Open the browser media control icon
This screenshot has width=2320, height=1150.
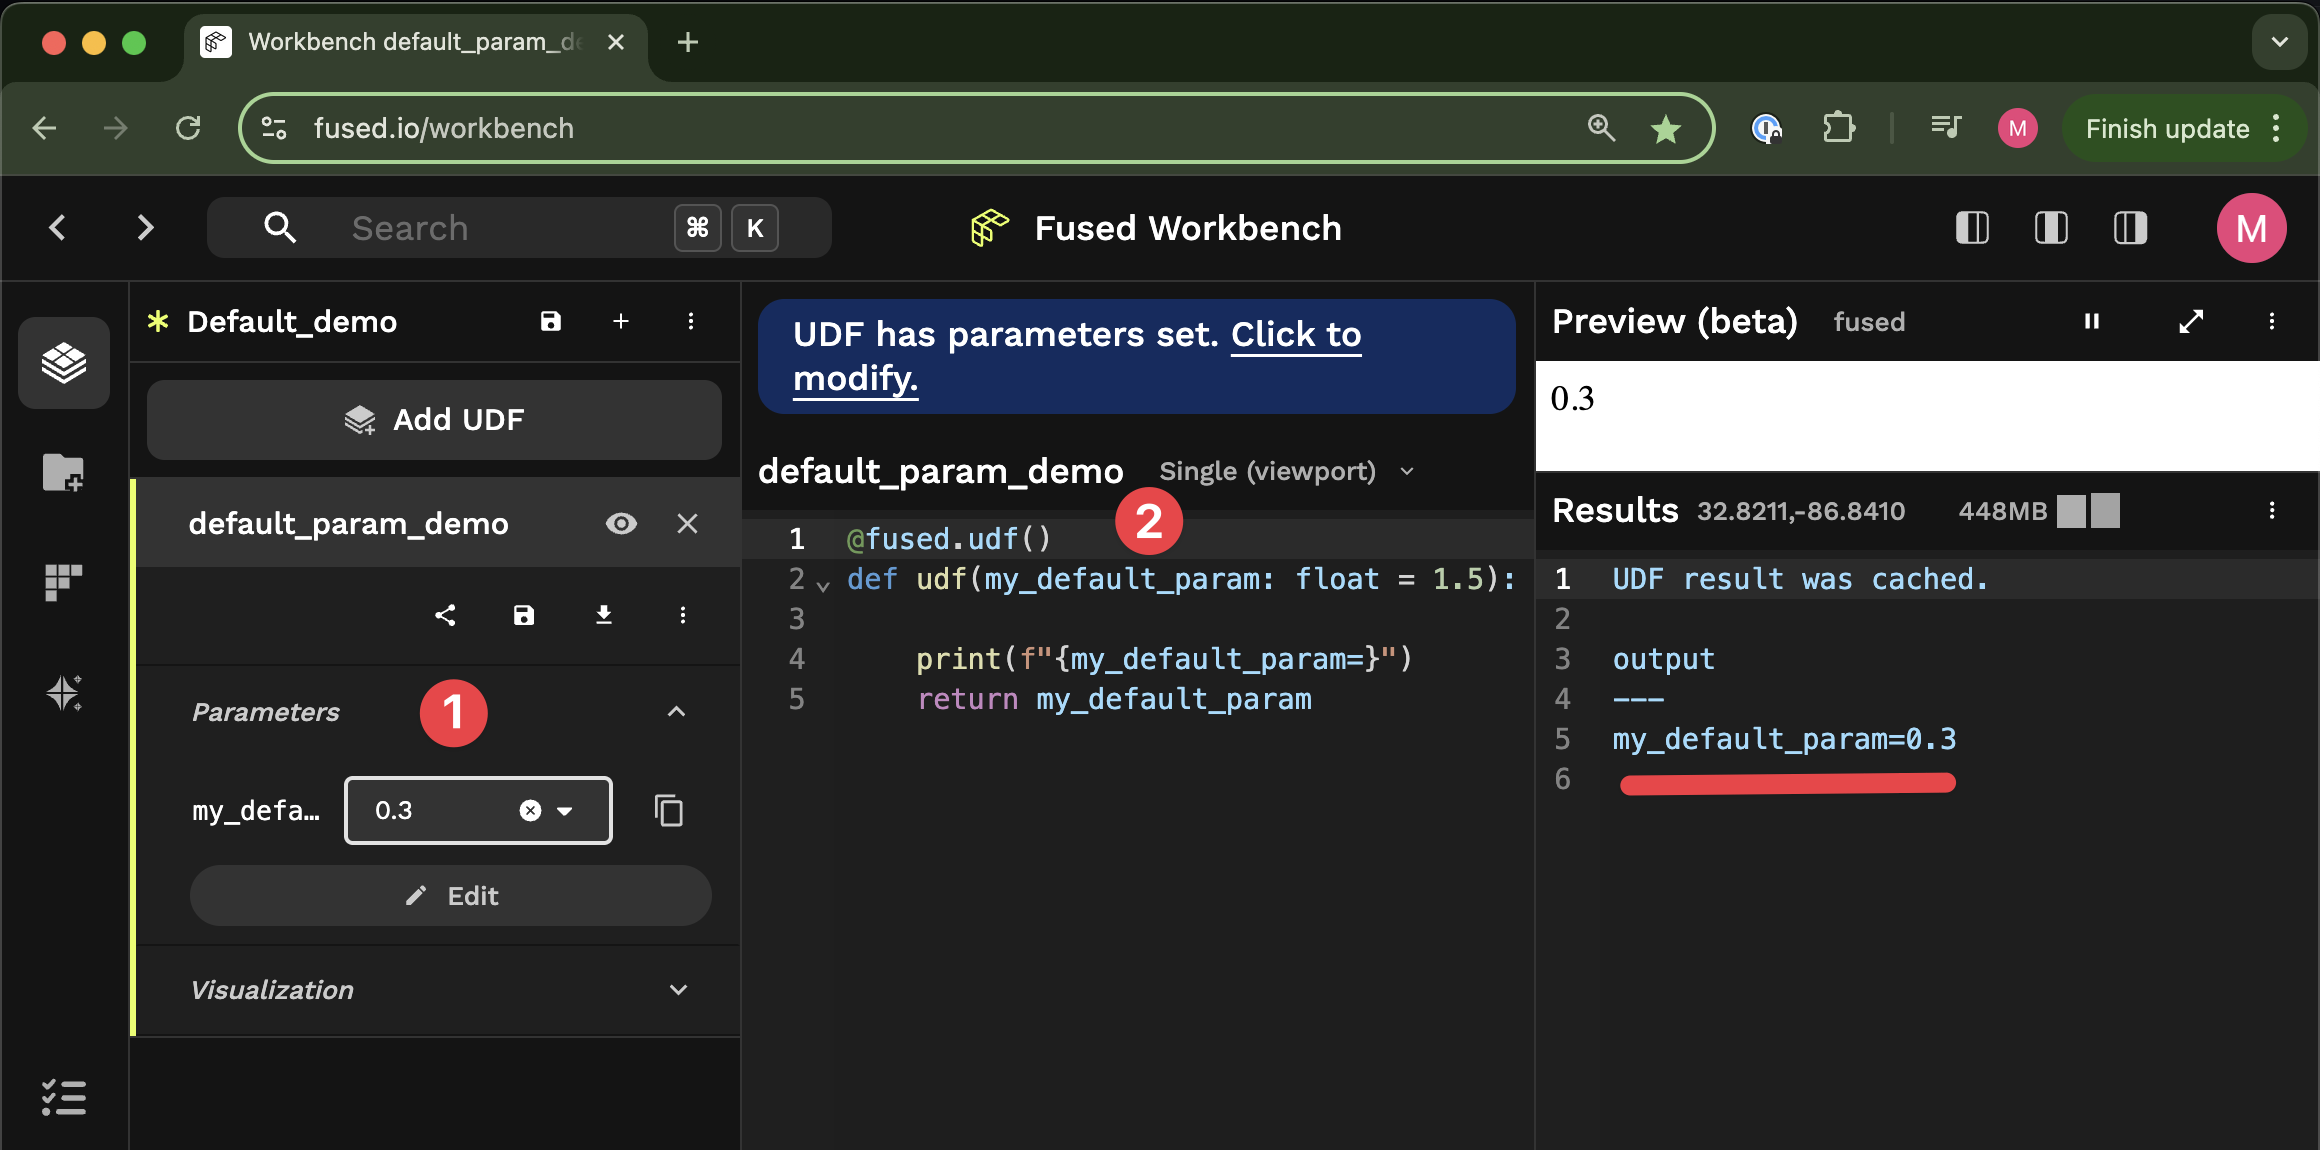click(x=1945, y=128)
